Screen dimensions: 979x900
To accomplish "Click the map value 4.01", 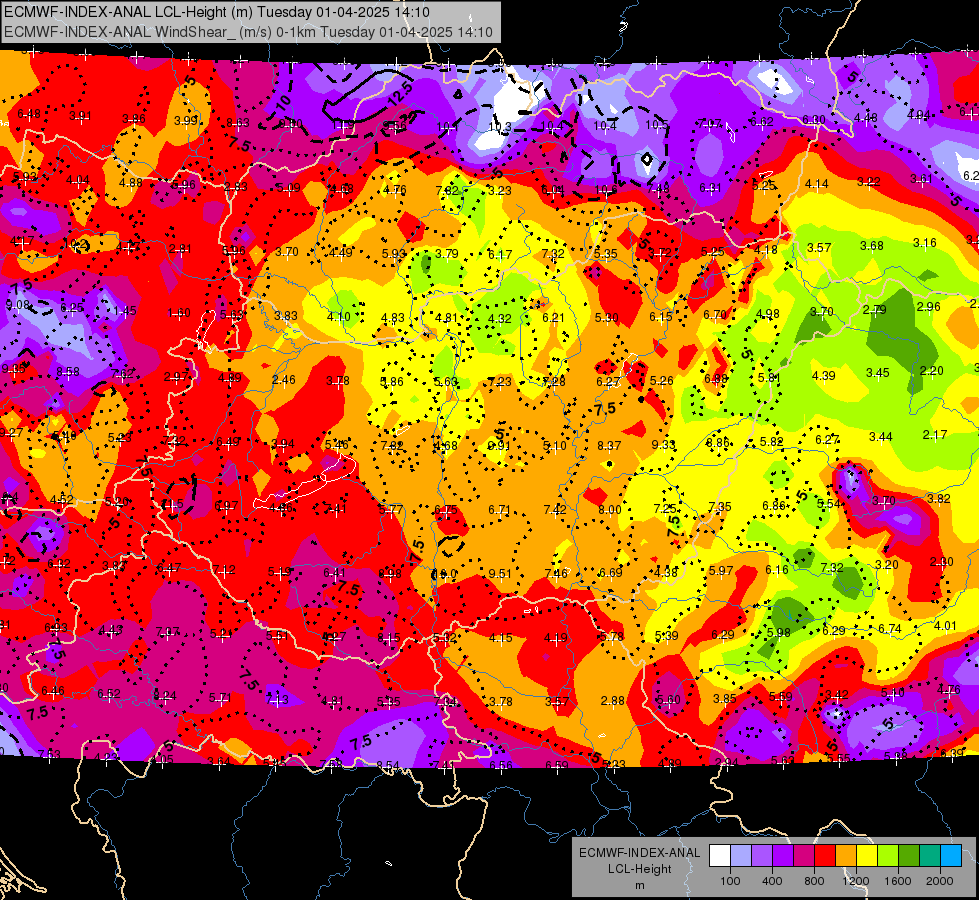I will (945, 626).
